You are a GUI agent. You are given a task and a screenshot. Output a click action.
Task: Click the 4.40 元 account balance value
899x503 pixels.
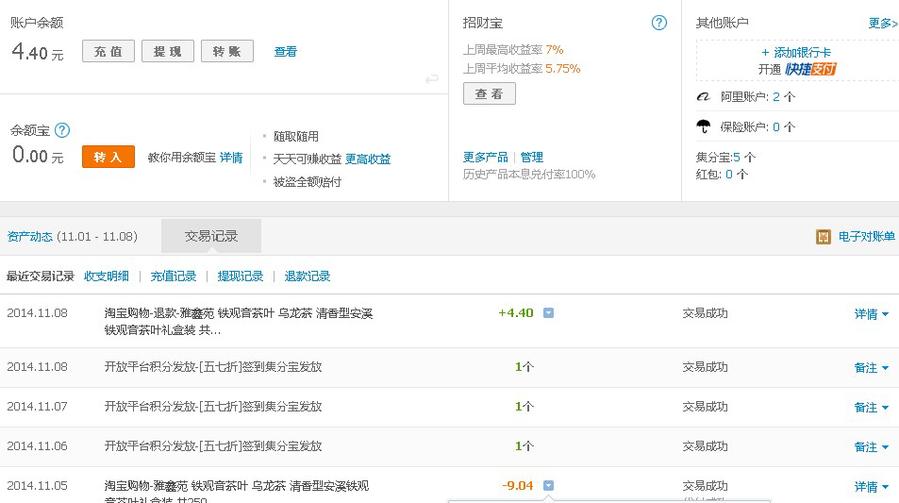tap(38, 52)
